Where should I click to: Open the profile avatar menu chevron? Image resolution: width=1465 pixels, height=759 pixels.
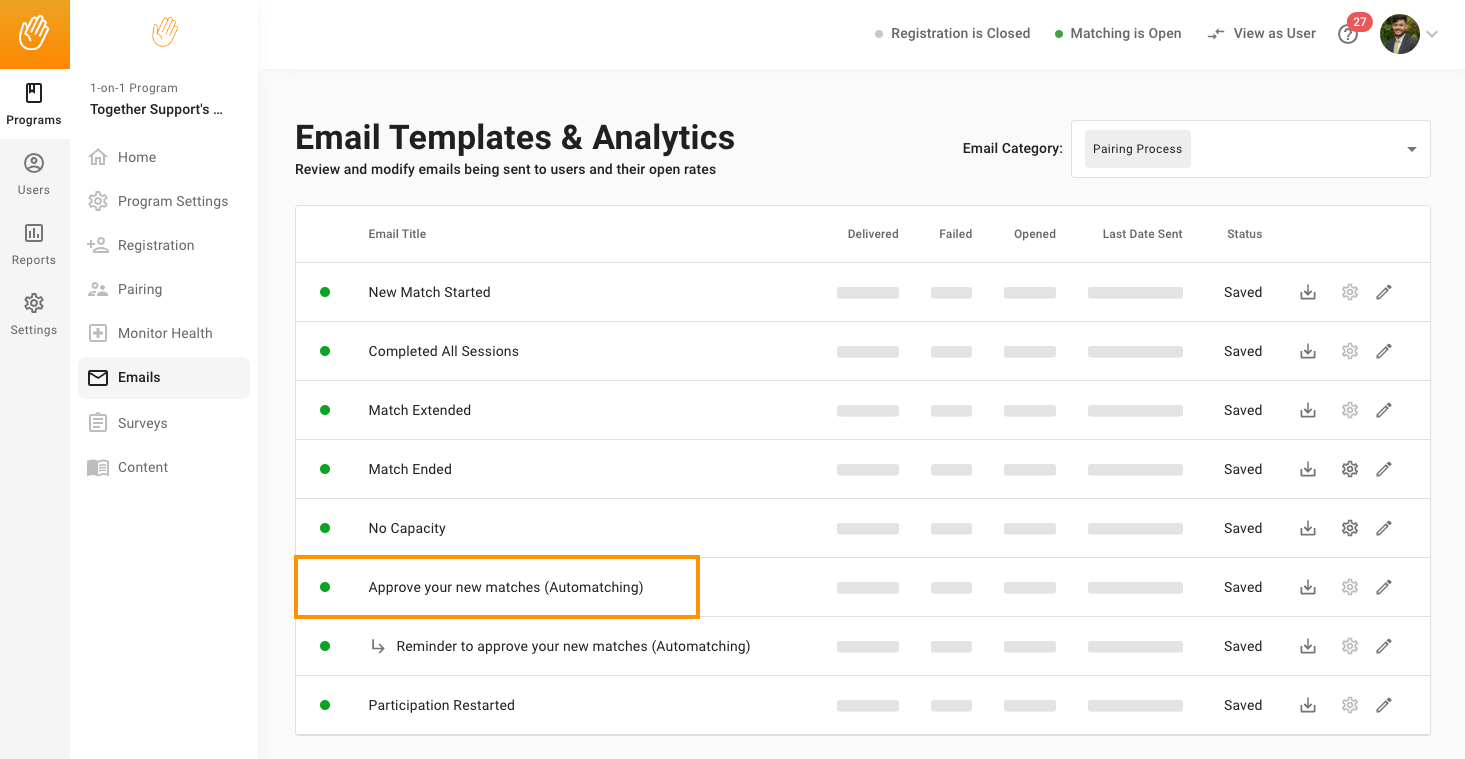tap(1432, 34)
